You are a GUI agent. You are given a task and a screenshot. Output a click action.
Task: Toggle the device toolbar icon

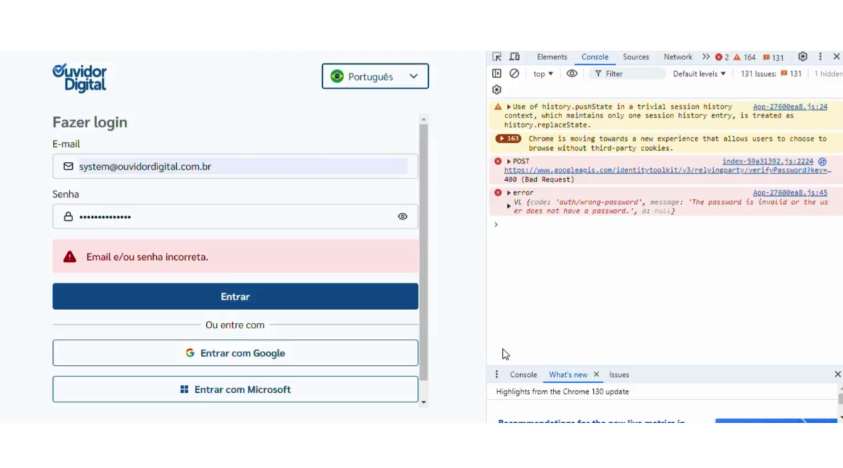pos(515,56)
